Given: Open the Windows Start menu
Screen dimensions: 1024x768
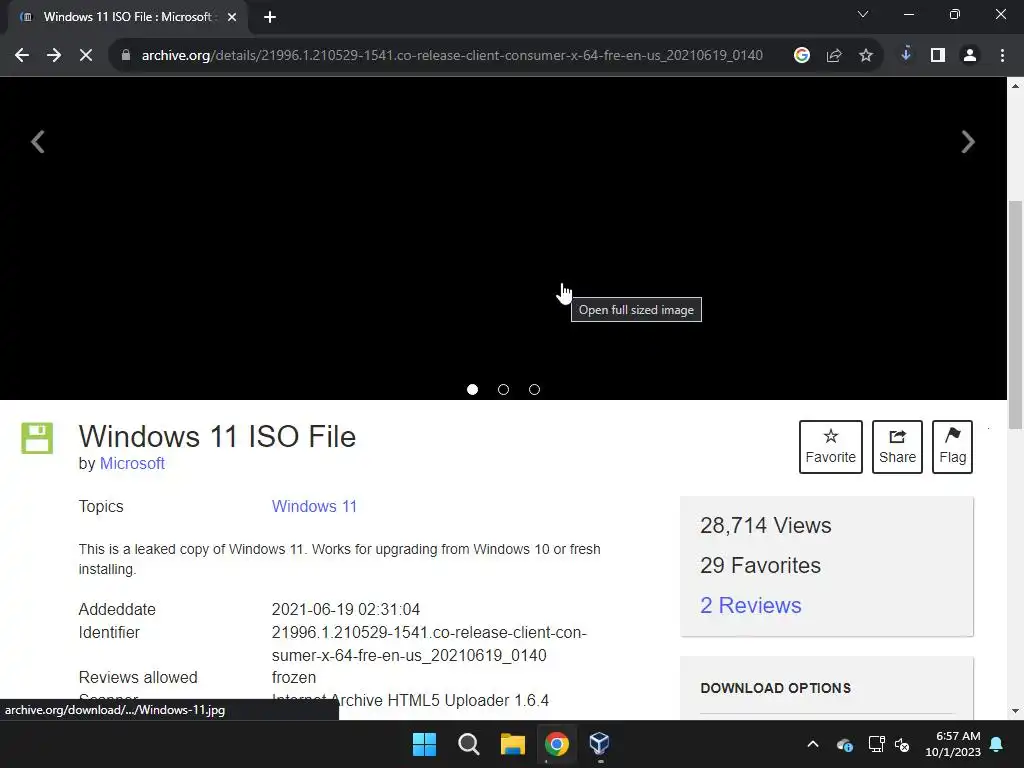Looking at the screenshot, I should click(424, 744).
